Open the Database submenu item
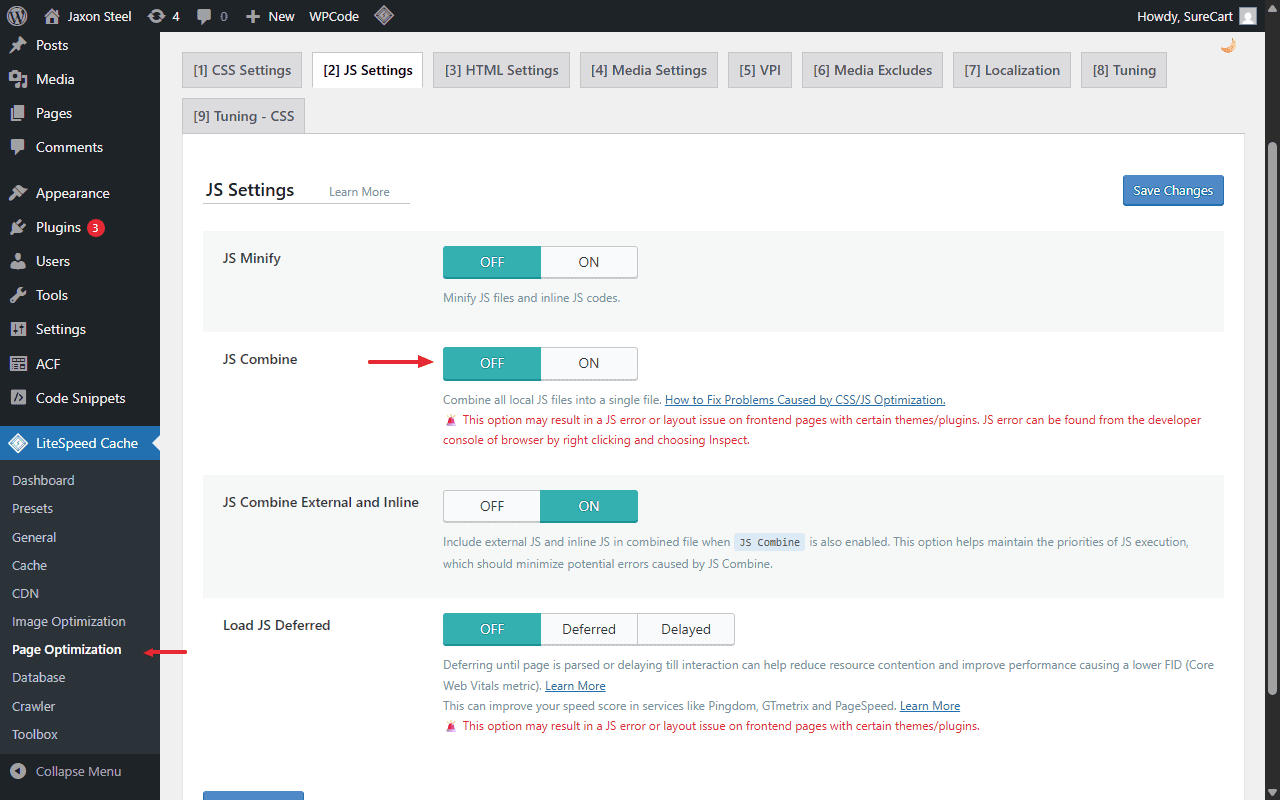The width and height of the screenshot is (1280, 800). tap(39, 677)
